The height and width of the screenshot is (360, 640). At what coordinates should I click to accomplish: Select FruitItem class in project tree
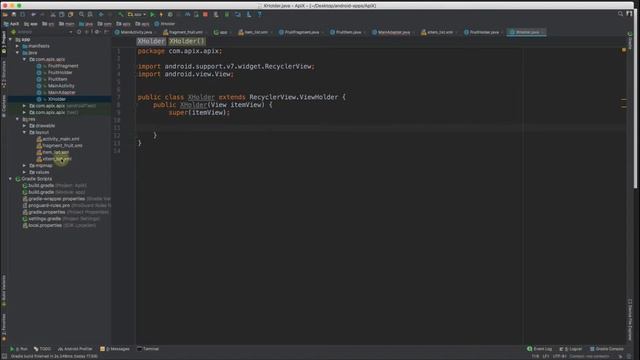tap(57, 79)
